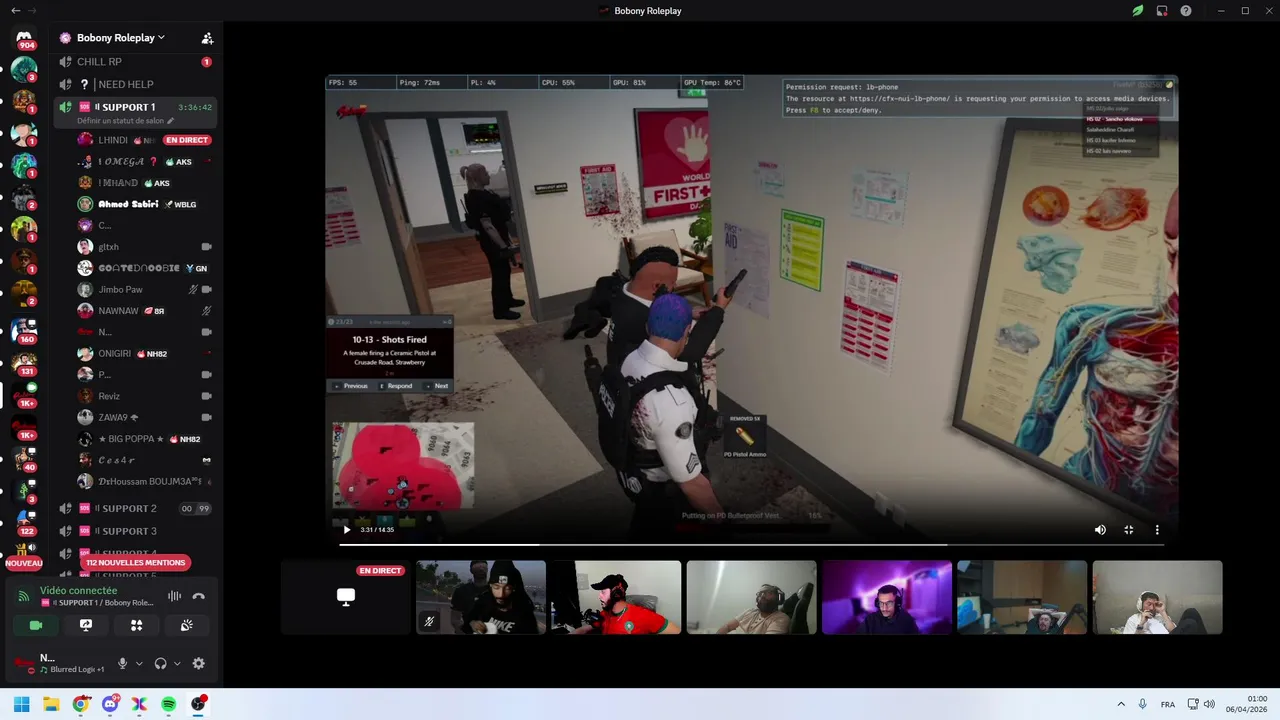The width and height of the screenshot is (1280, 720).
Task: Play the stream video
Action: 347,530
